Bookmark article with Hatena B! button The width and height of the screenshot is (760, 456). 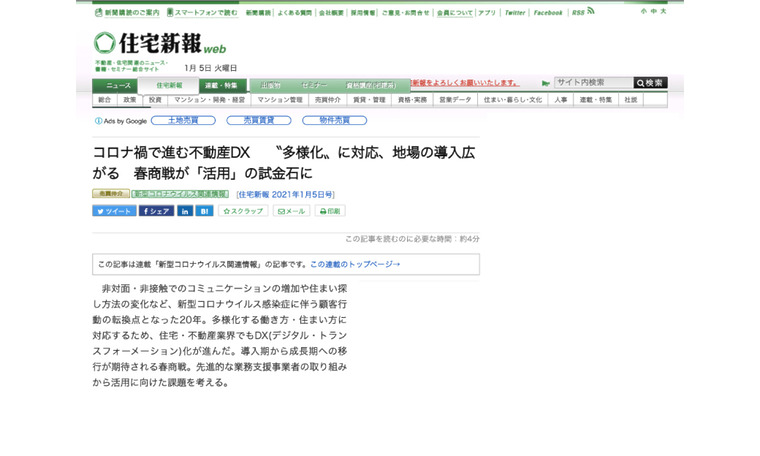pos(204,211)
